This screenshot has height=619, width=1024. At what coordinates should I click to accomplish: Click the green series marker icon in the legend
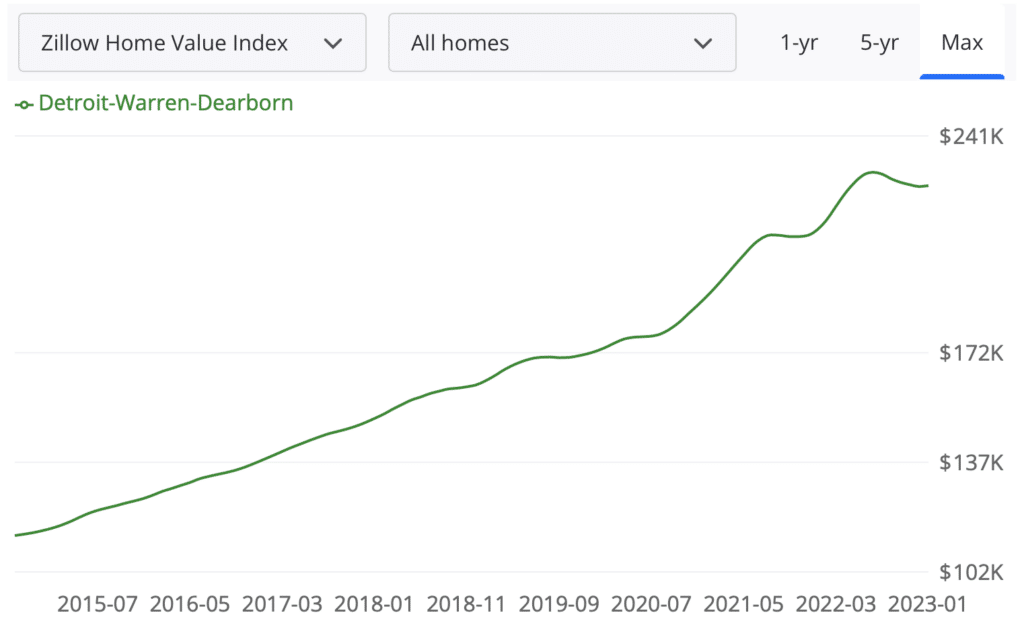coord(22,102)
